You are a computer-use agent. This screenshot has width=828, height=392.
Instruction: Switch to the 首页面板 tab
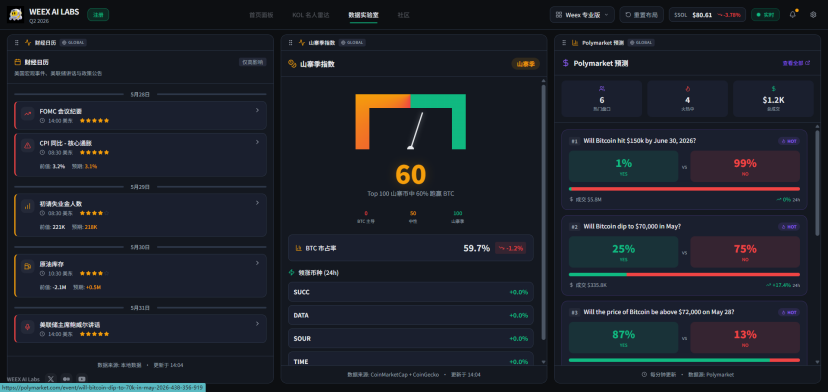[261, 15]
